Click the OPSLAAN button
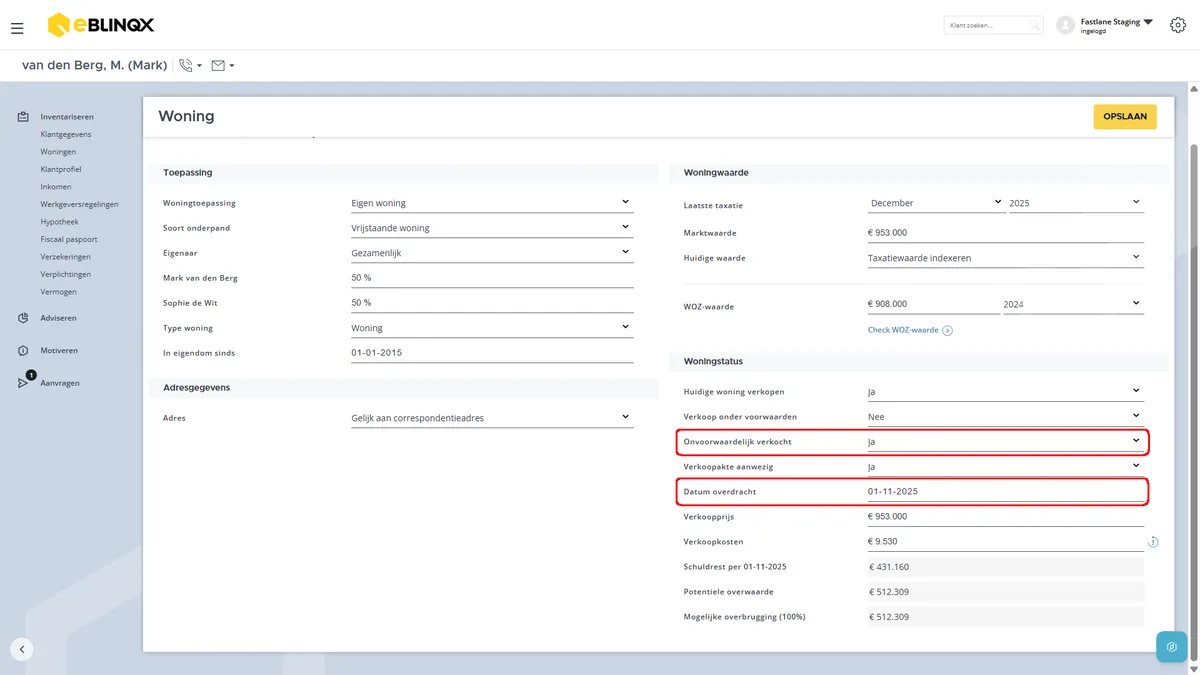 tap(1125, 116)
